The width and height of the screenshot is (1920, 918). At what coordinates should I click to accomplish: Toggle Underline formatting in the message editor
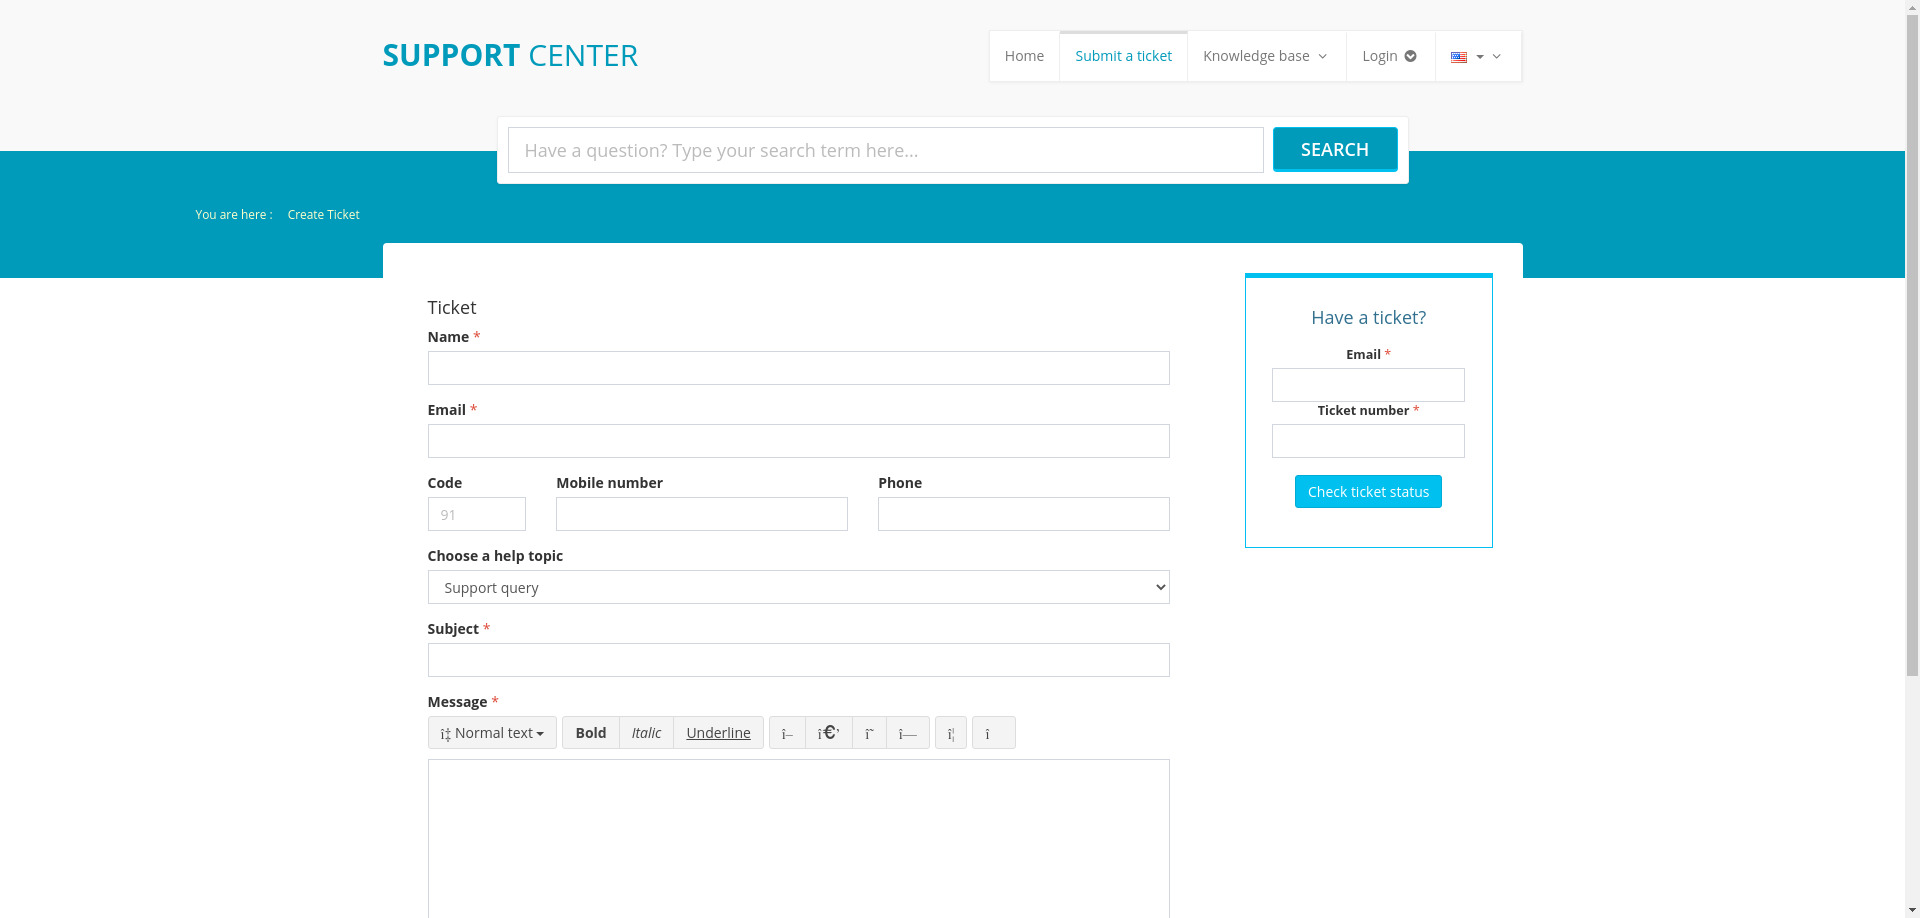tap(718, 733)
